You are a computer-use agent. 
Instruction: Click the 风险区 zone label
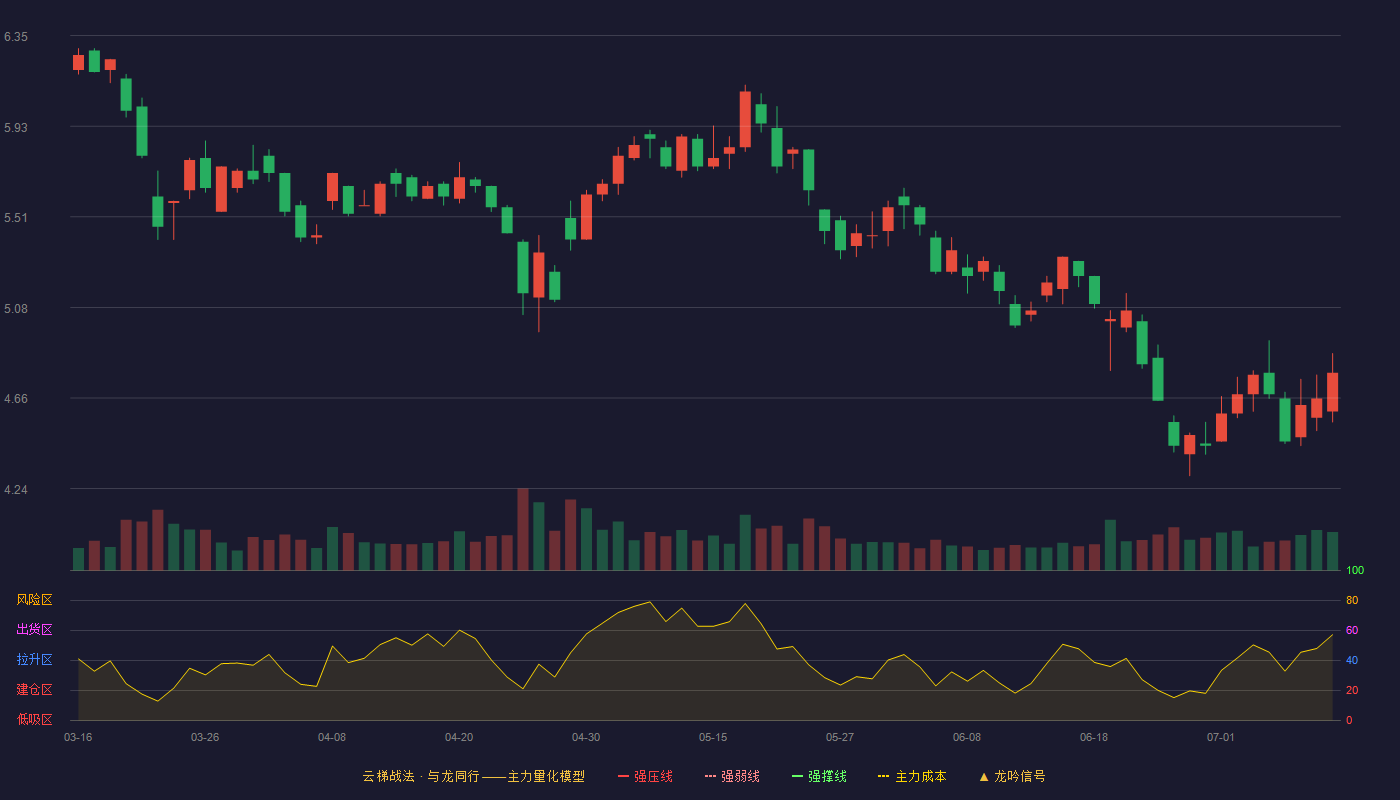(x=34, y=600)
